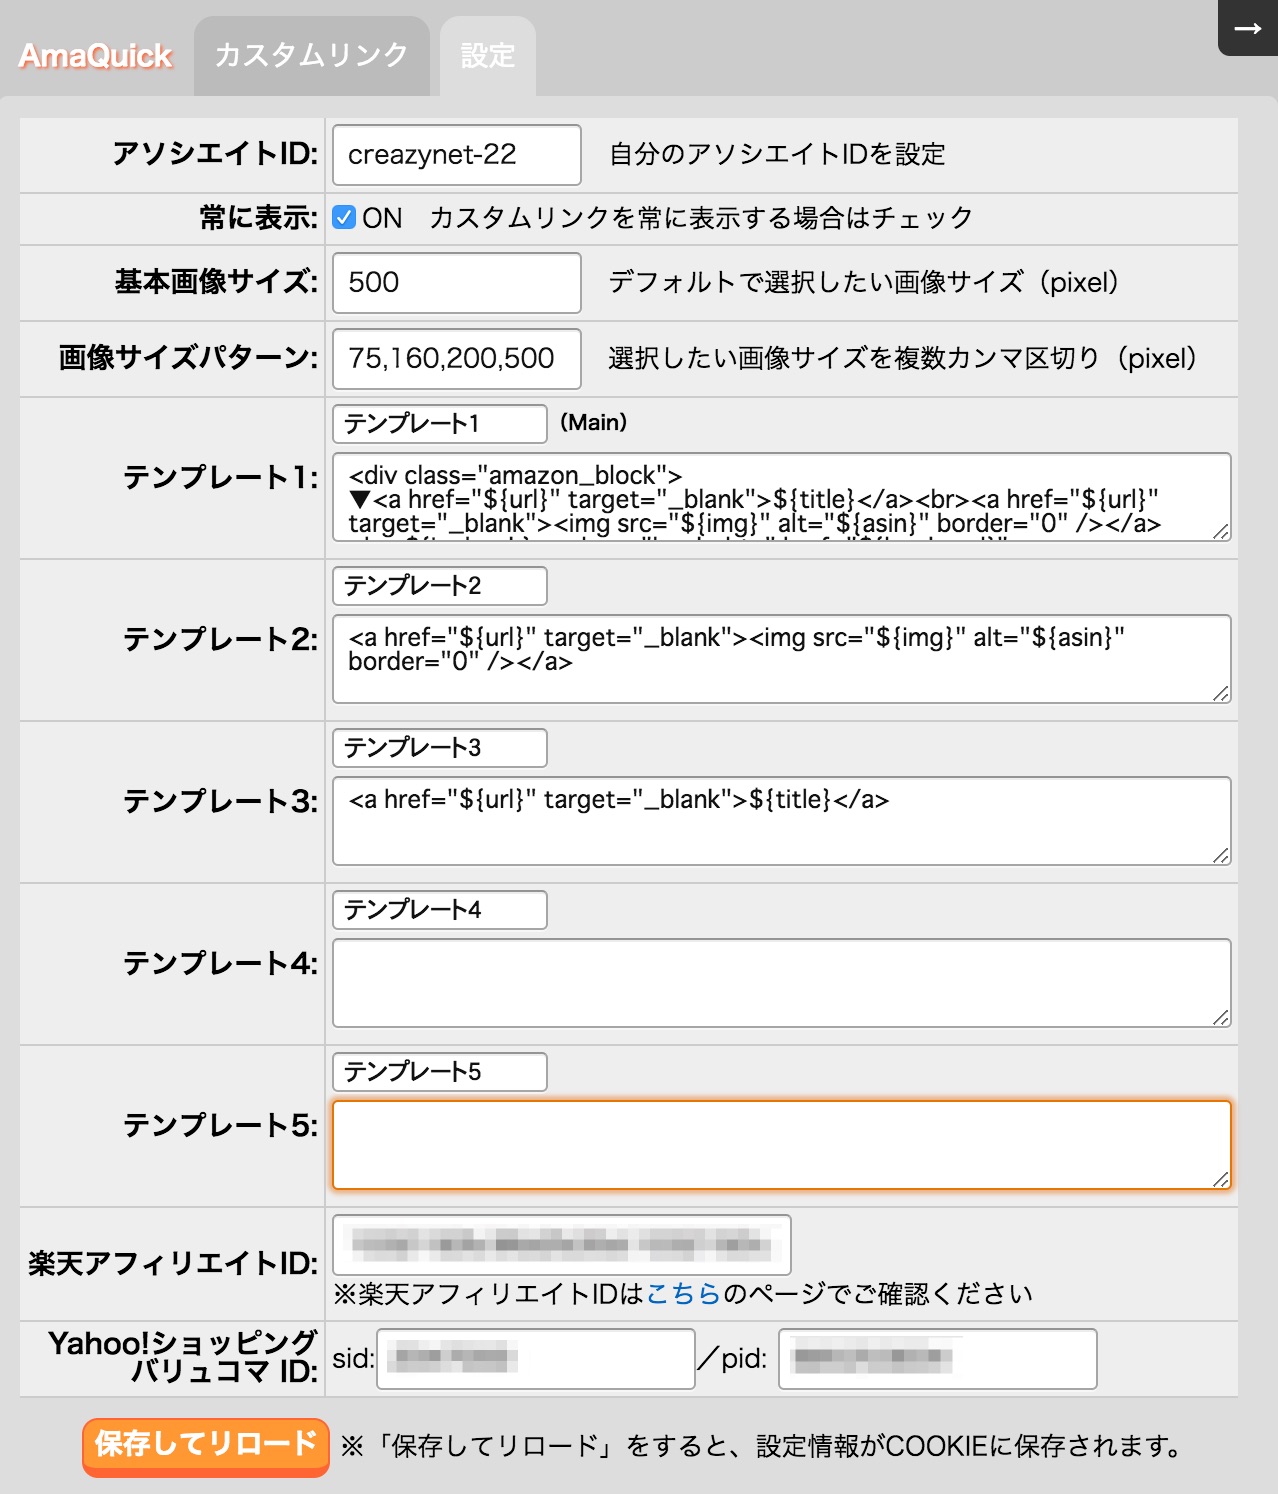Focus the テンプレート1 code textarea
Image resolution: width=1278 pixels, height=1494 pixels.
781,498
